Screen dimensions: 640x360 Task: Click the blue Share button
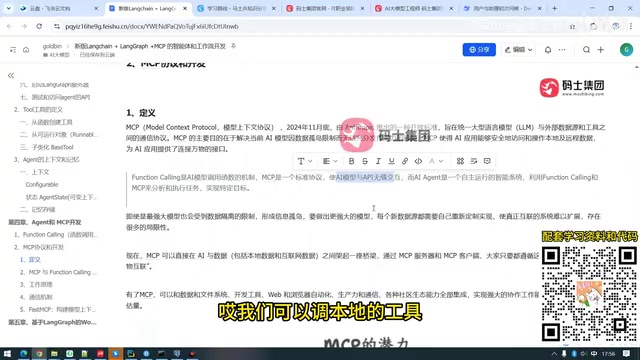[x=479, y=49]
